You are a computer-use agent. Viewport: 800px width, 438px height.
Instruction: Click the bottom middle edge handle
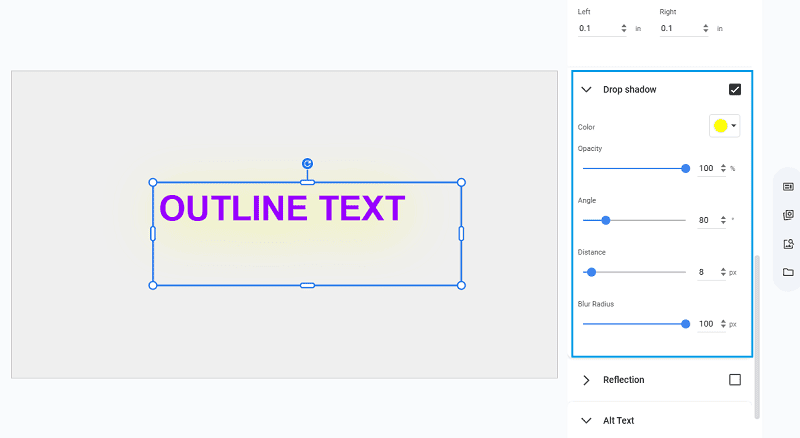[307, 285]
